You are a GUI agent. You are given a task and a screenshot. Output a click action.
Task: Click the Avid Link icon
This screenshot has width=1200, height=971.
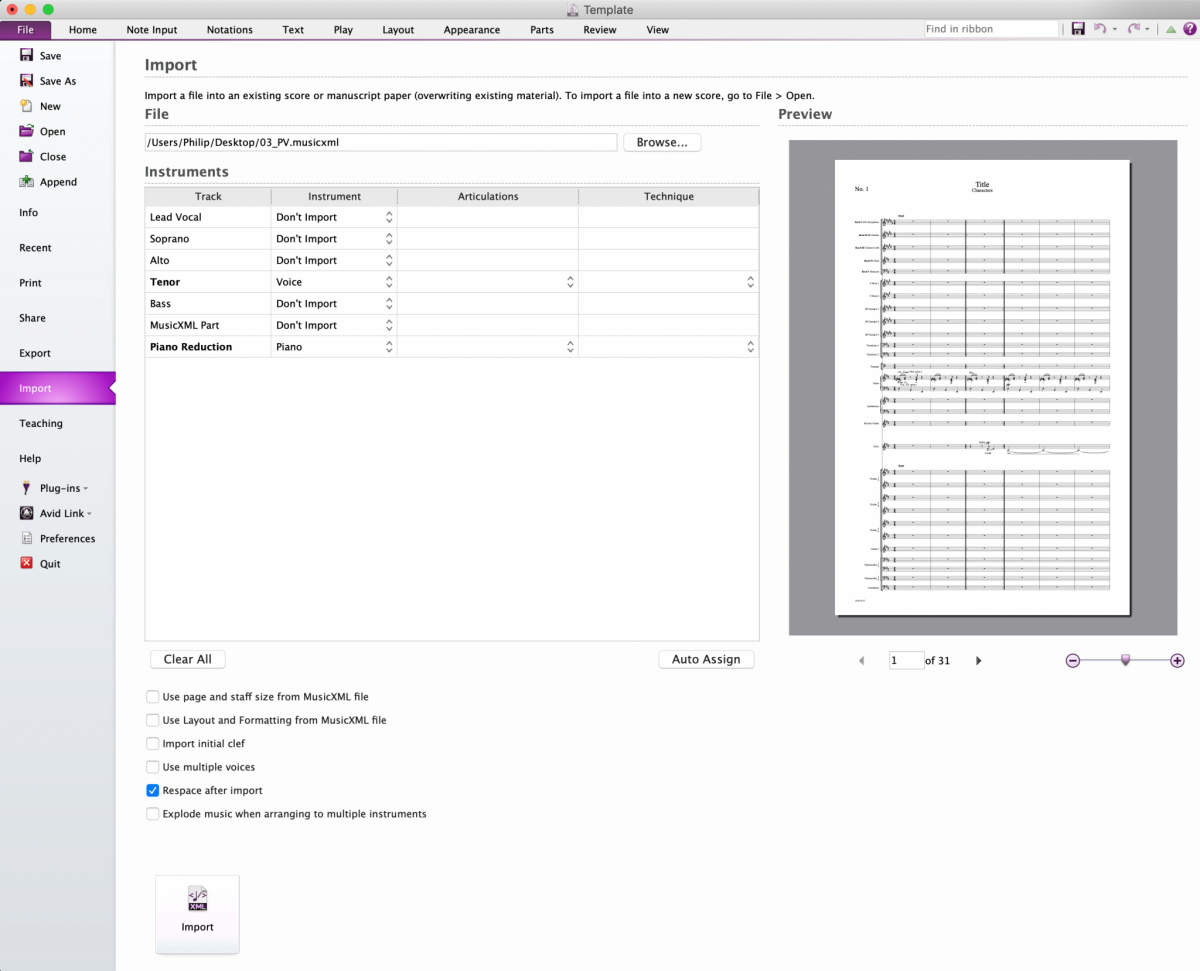27,513
